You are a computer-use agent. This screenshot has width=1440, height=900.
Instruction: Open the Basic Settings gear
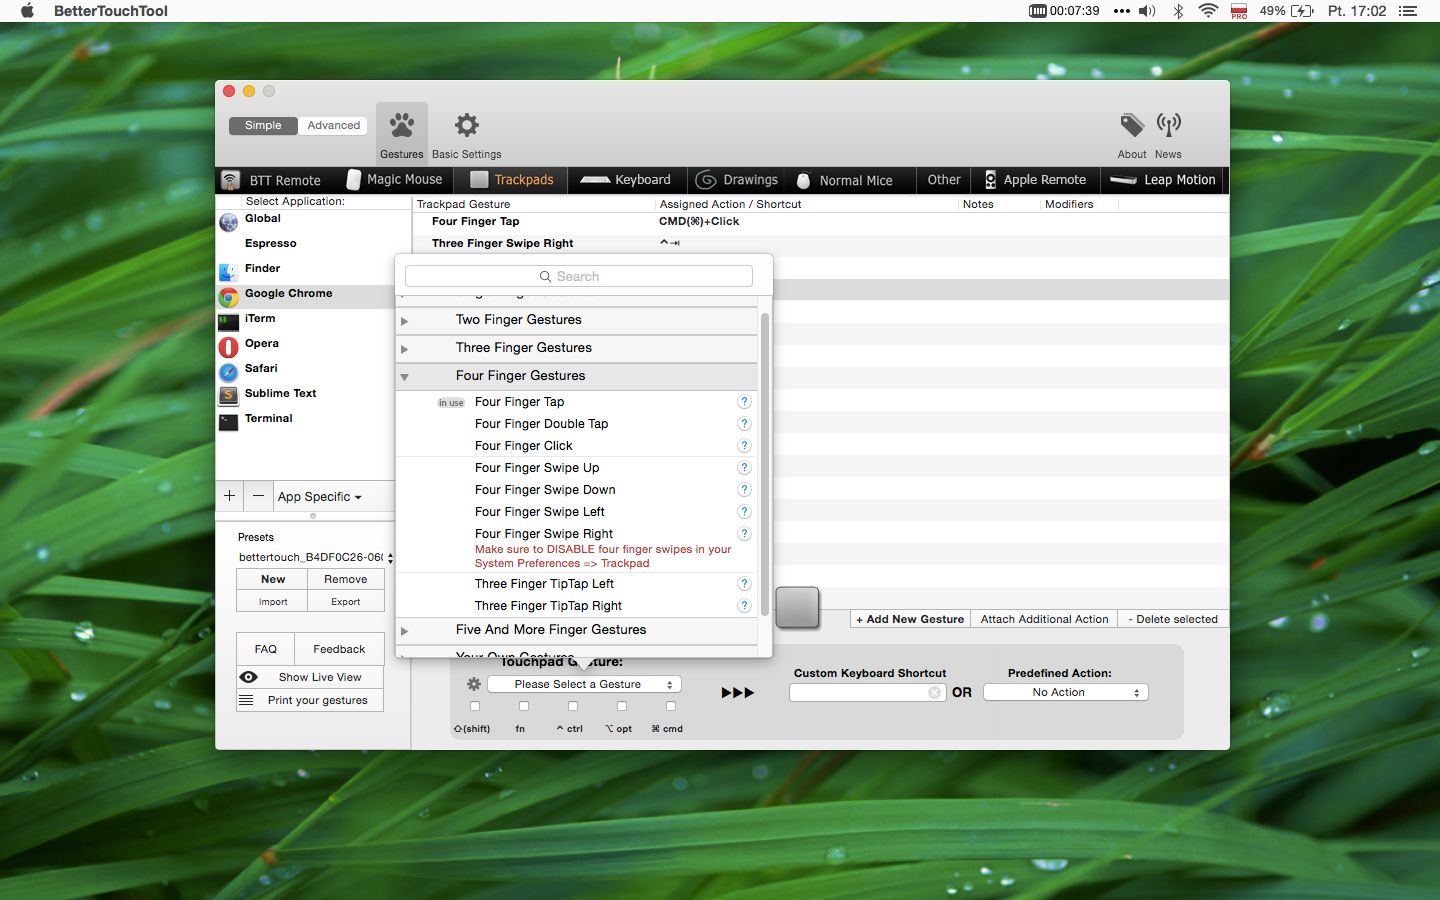click(466, 132)
